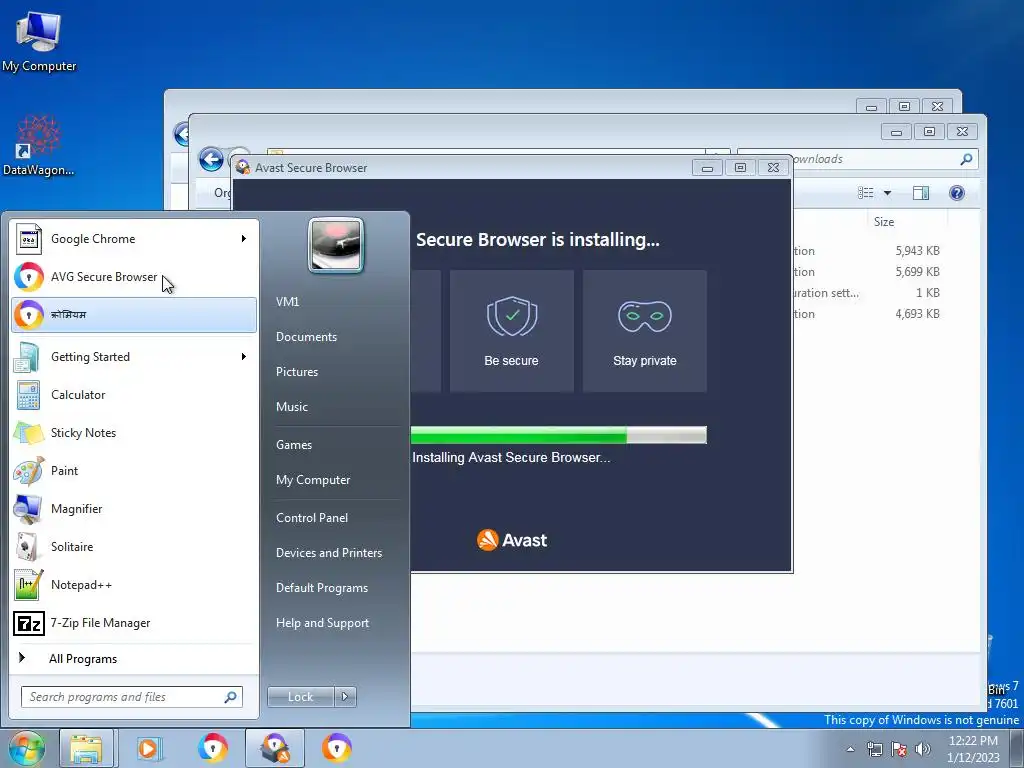Launch Calculator from Start menu

coord(134,394)
